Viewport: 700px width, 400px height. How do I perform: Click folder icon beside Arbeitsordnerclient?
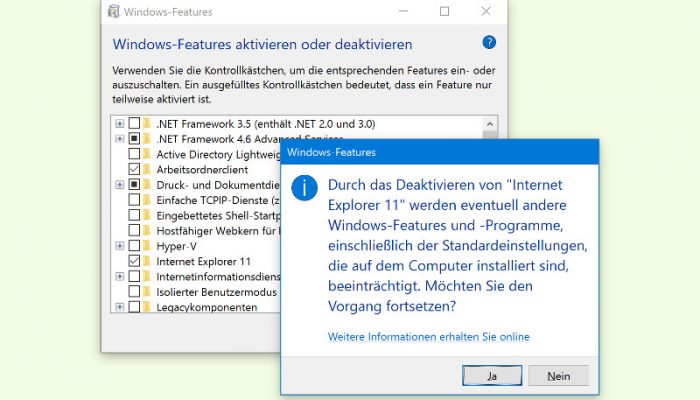tap(147, 169)
